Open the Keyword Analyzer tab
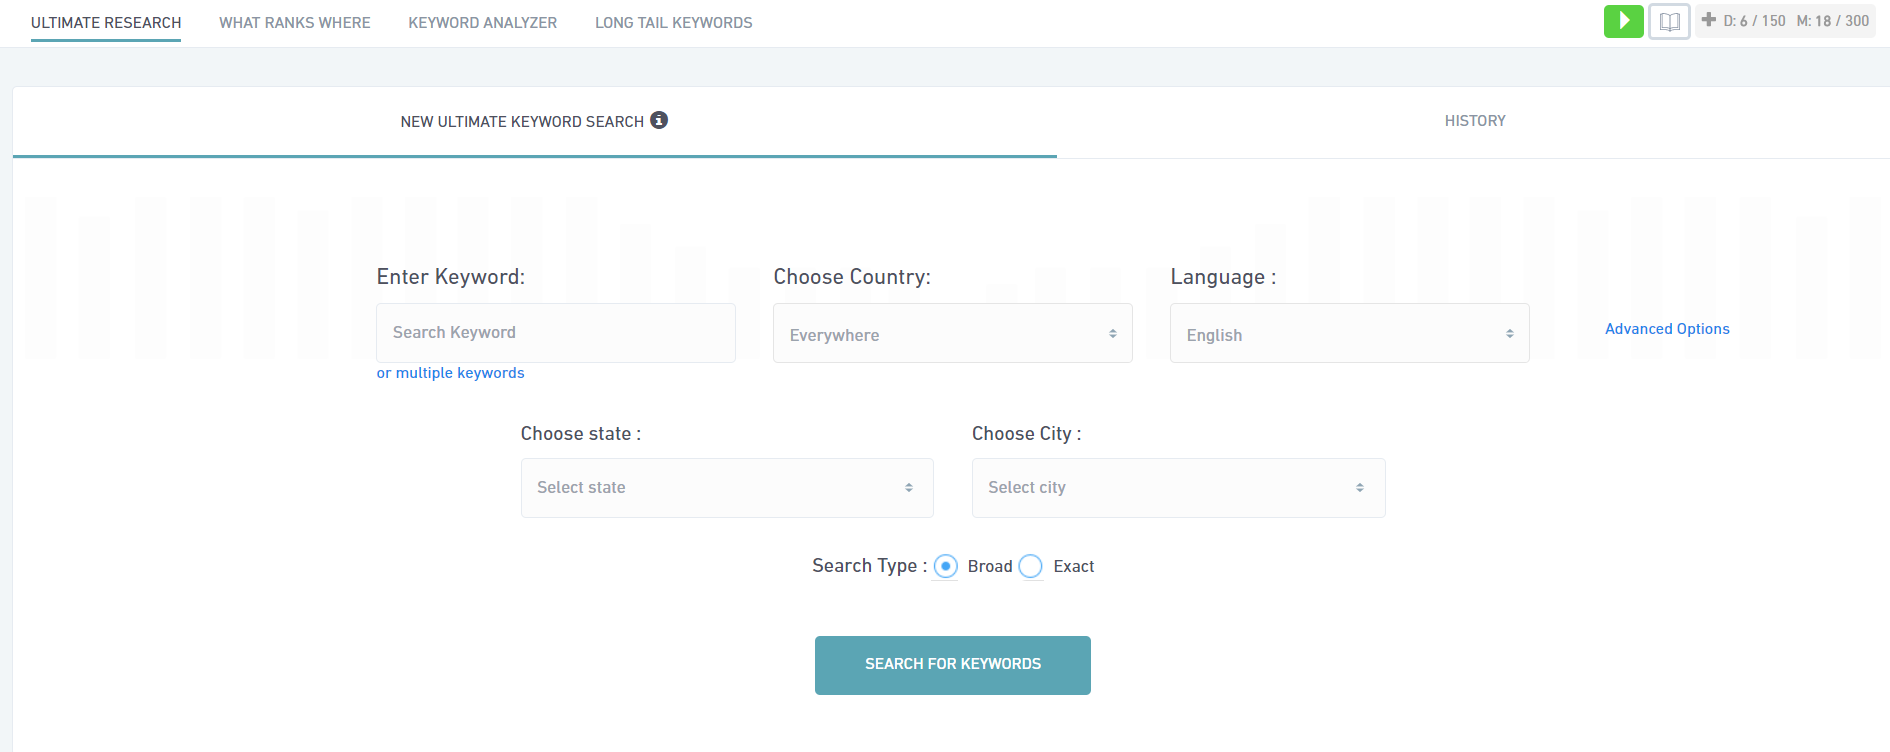The image size is (1890, 752). (482, 22)
